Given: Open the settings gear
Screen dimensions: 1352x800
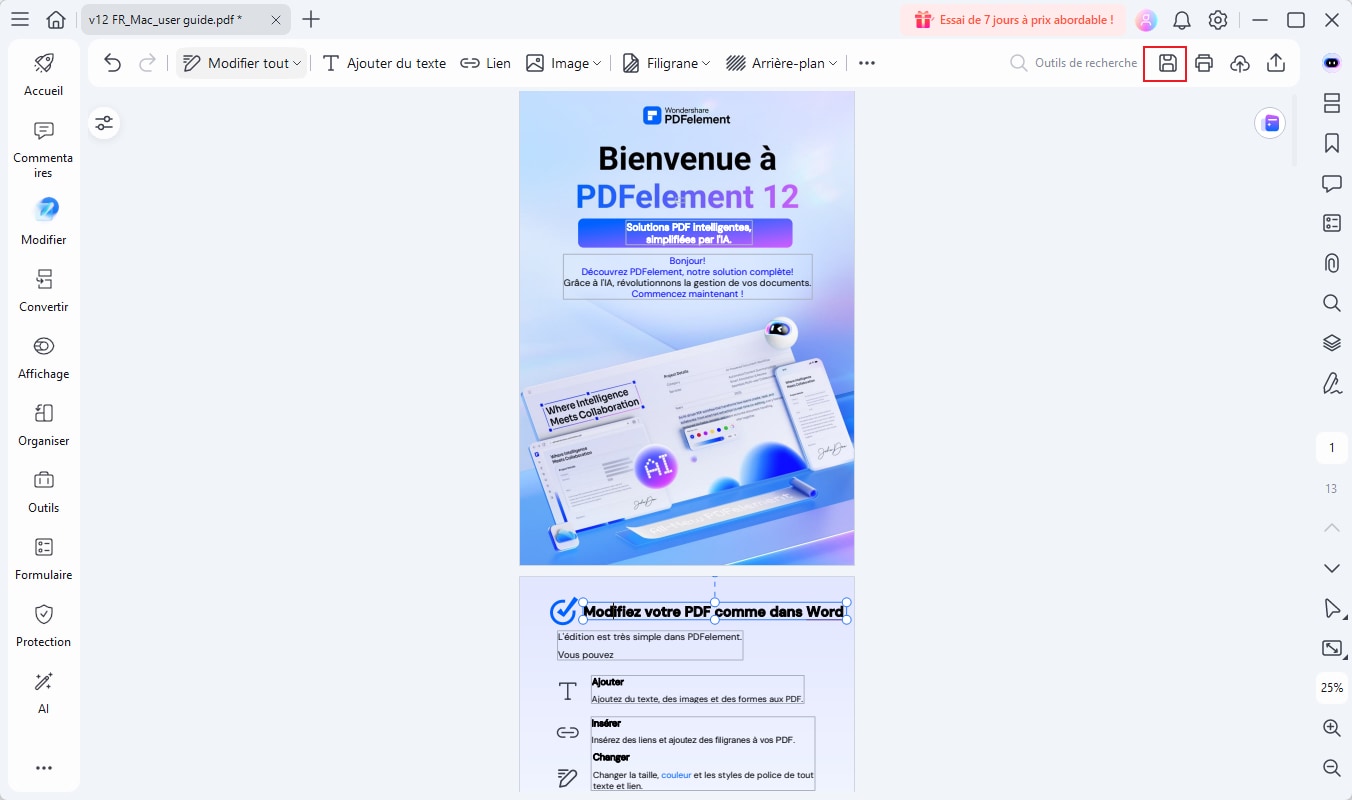Looking at the screenshot, I should click(1218, 20).
